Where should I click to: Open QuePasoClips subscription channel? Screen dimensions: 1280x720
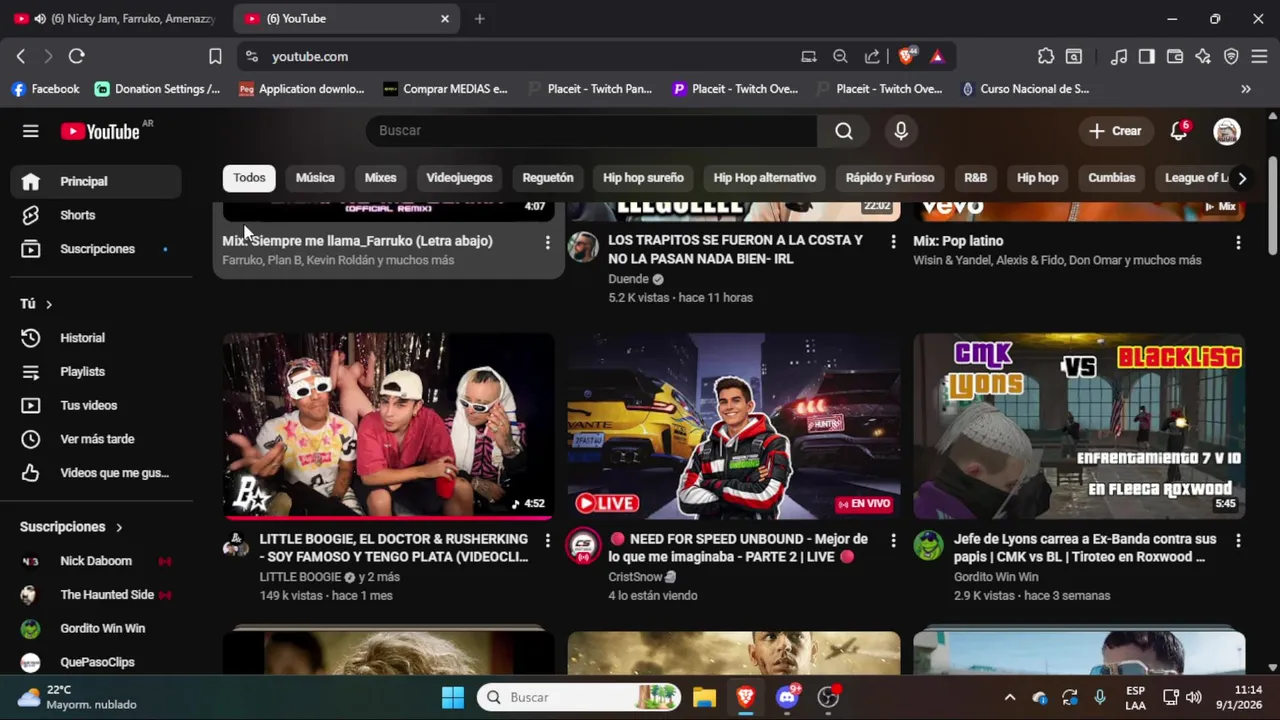(97, 662)
